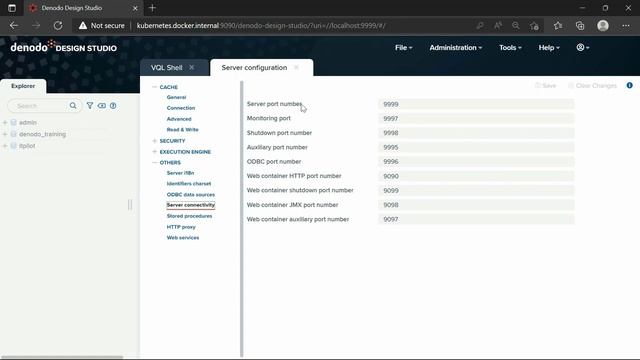Open the user account icon menu
This screenshot has height=360, width=640.
(582, 47)
